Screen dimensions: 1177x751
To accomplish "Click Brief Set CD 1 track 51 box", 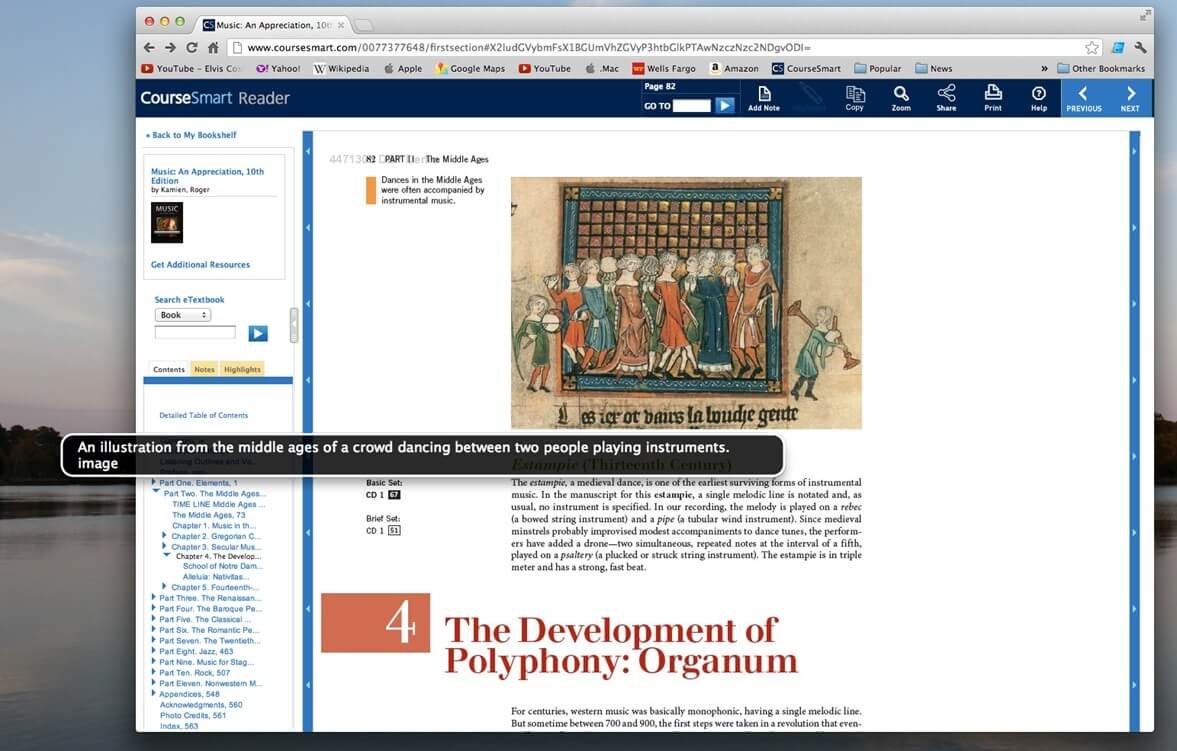I will 394,530.
